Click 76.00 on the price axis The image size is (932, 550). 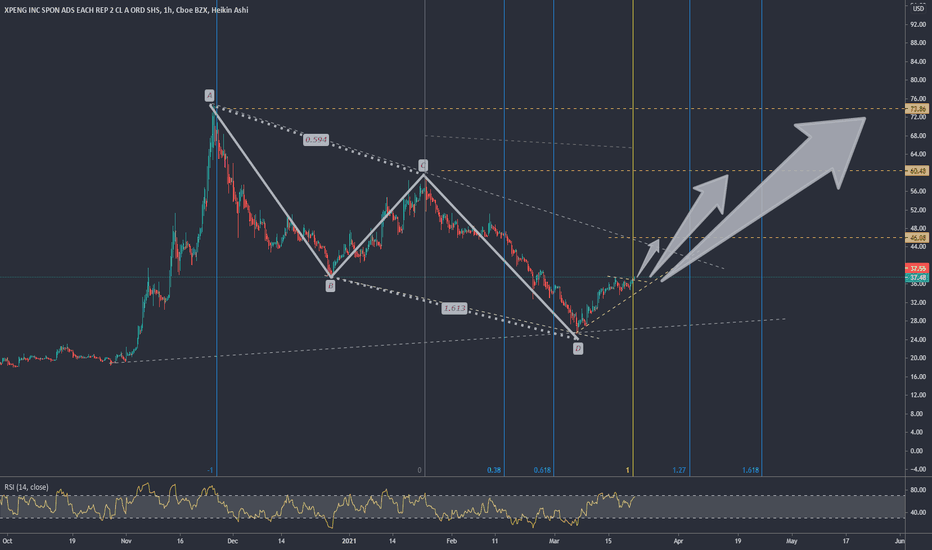point(918,98)
